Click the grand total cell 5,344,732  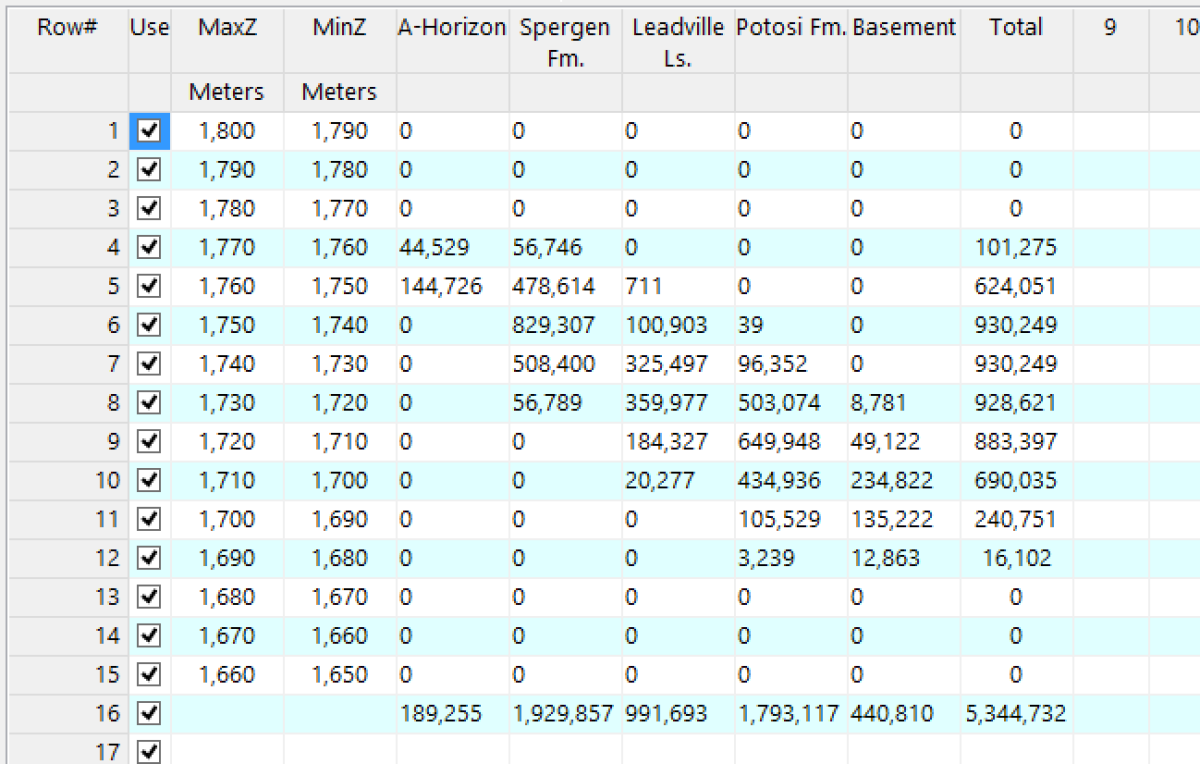1016,714
